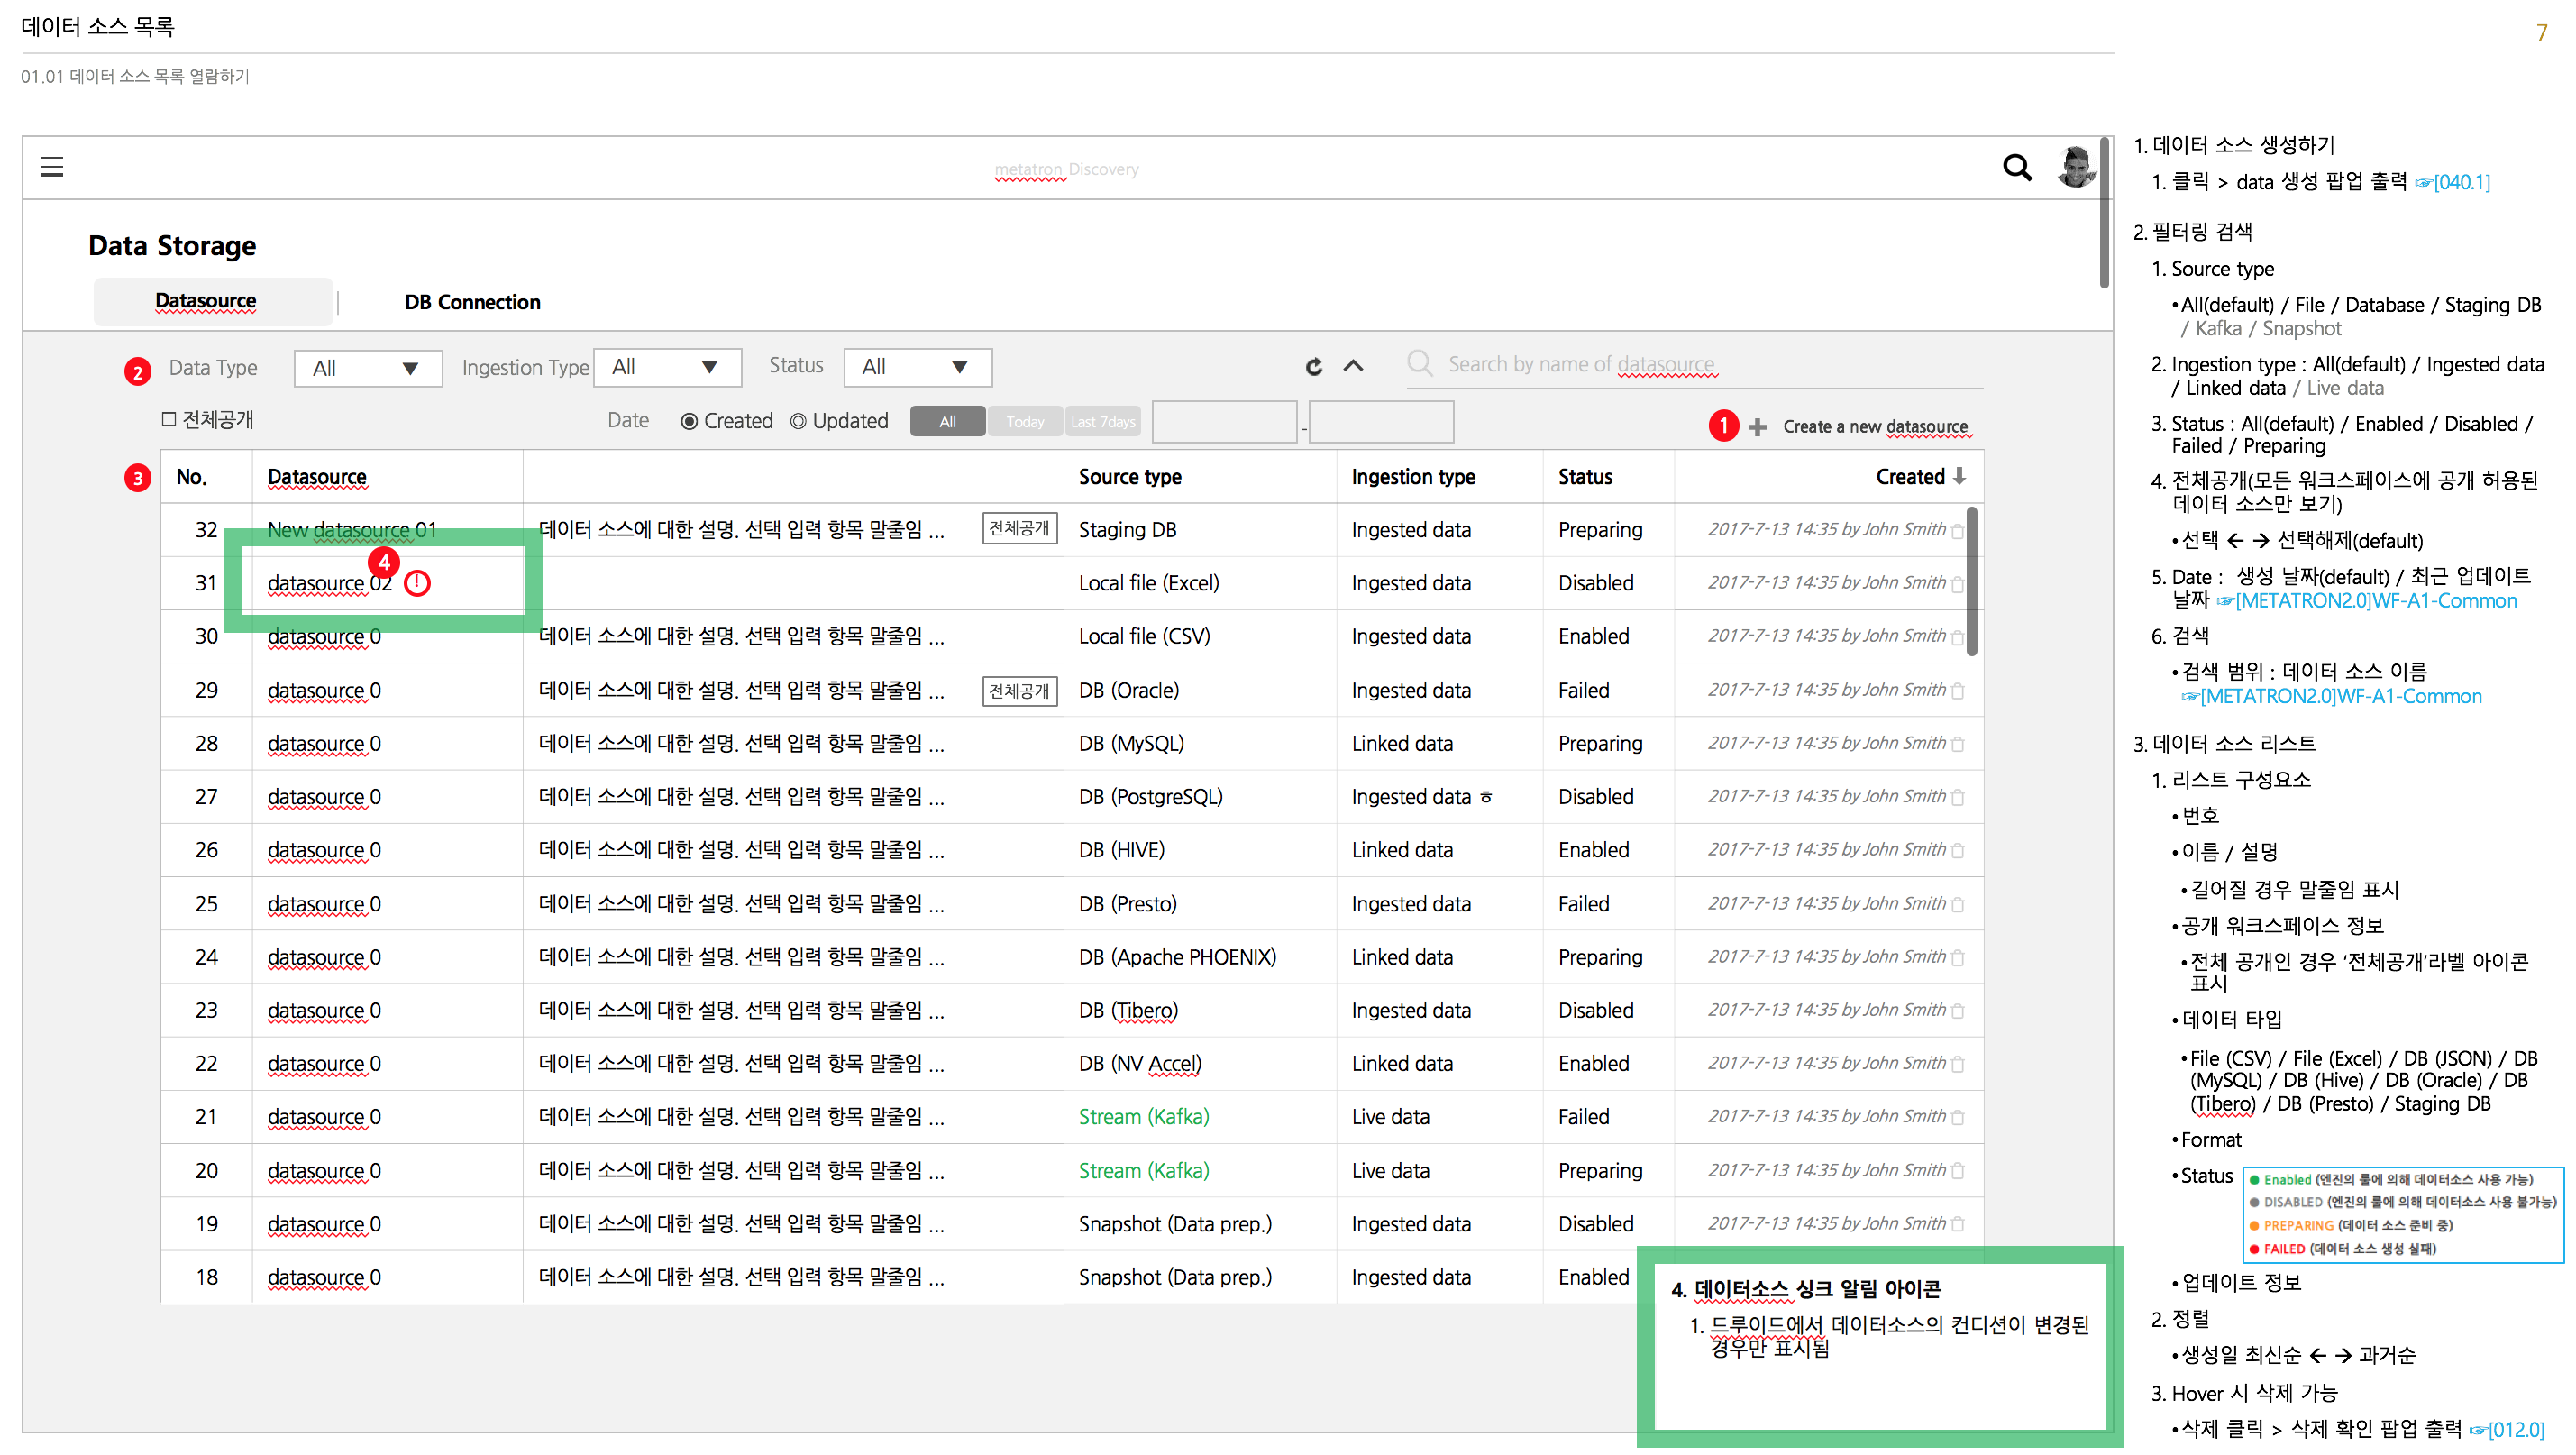Click the Data Storage page title
Viewport: 2576px width, 1455px height.
tap(172, 245)
